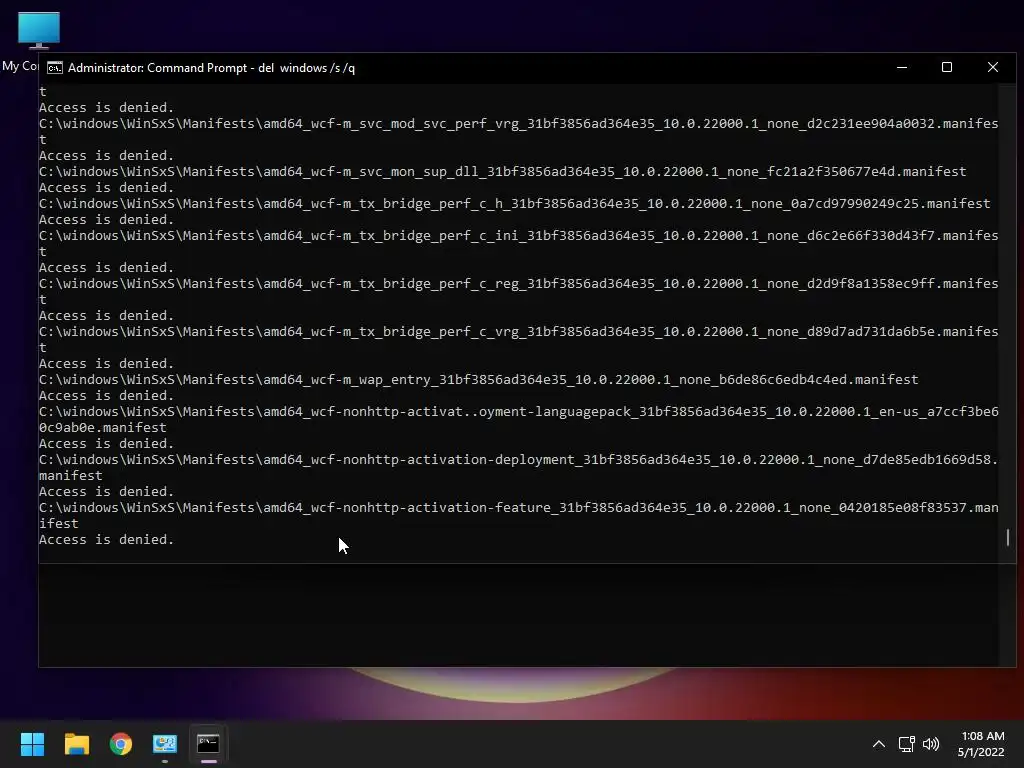The image size is (1024, 768).
Task: Click the wcf-m_tx_bridge_perf_c_ini manifest line
Action: click(519, 236)
